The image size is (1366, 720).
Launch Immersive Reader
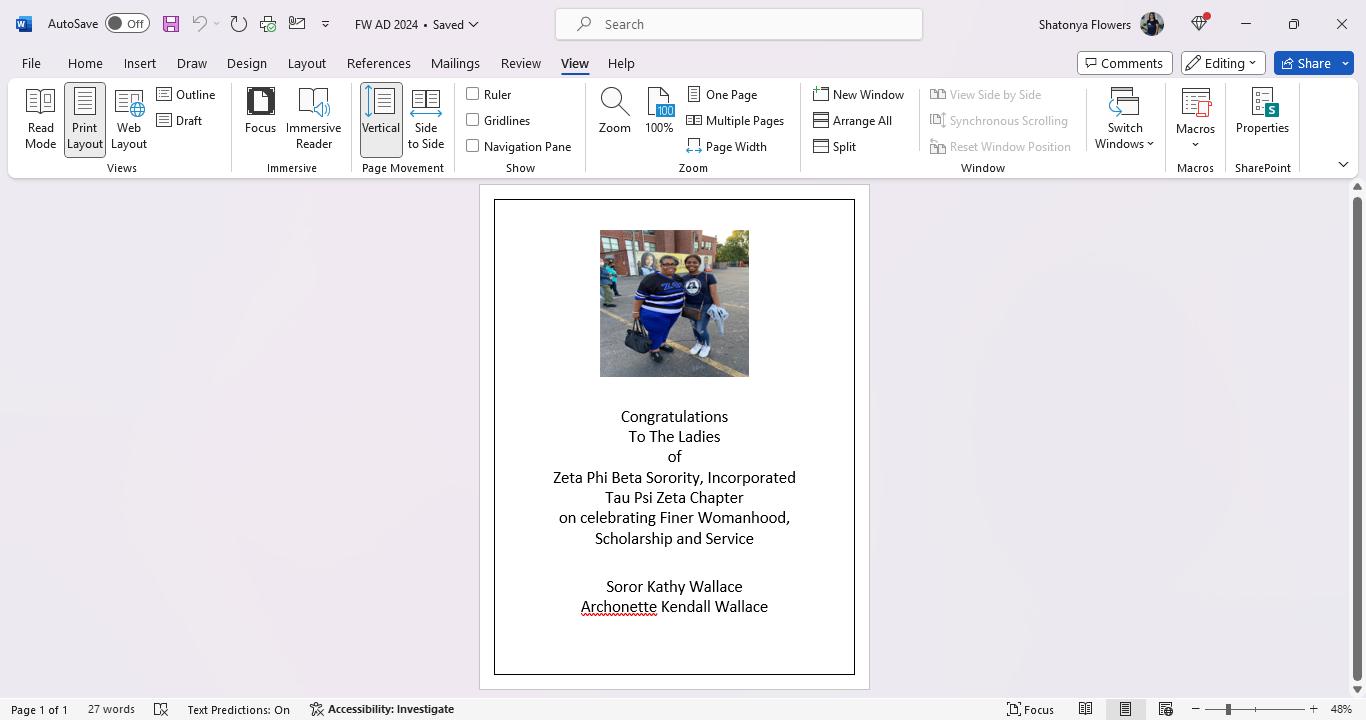click(314, 119)
